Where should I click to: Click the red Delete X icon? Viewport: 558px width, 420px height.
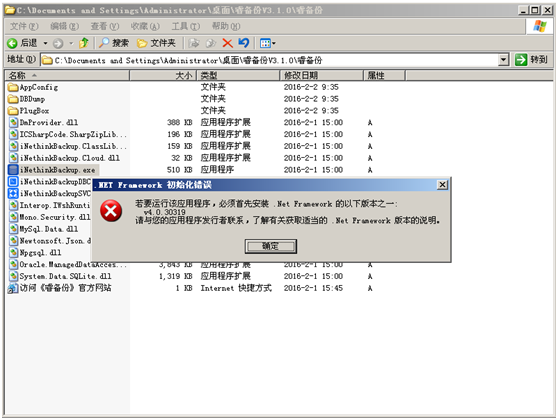point(227,43)
